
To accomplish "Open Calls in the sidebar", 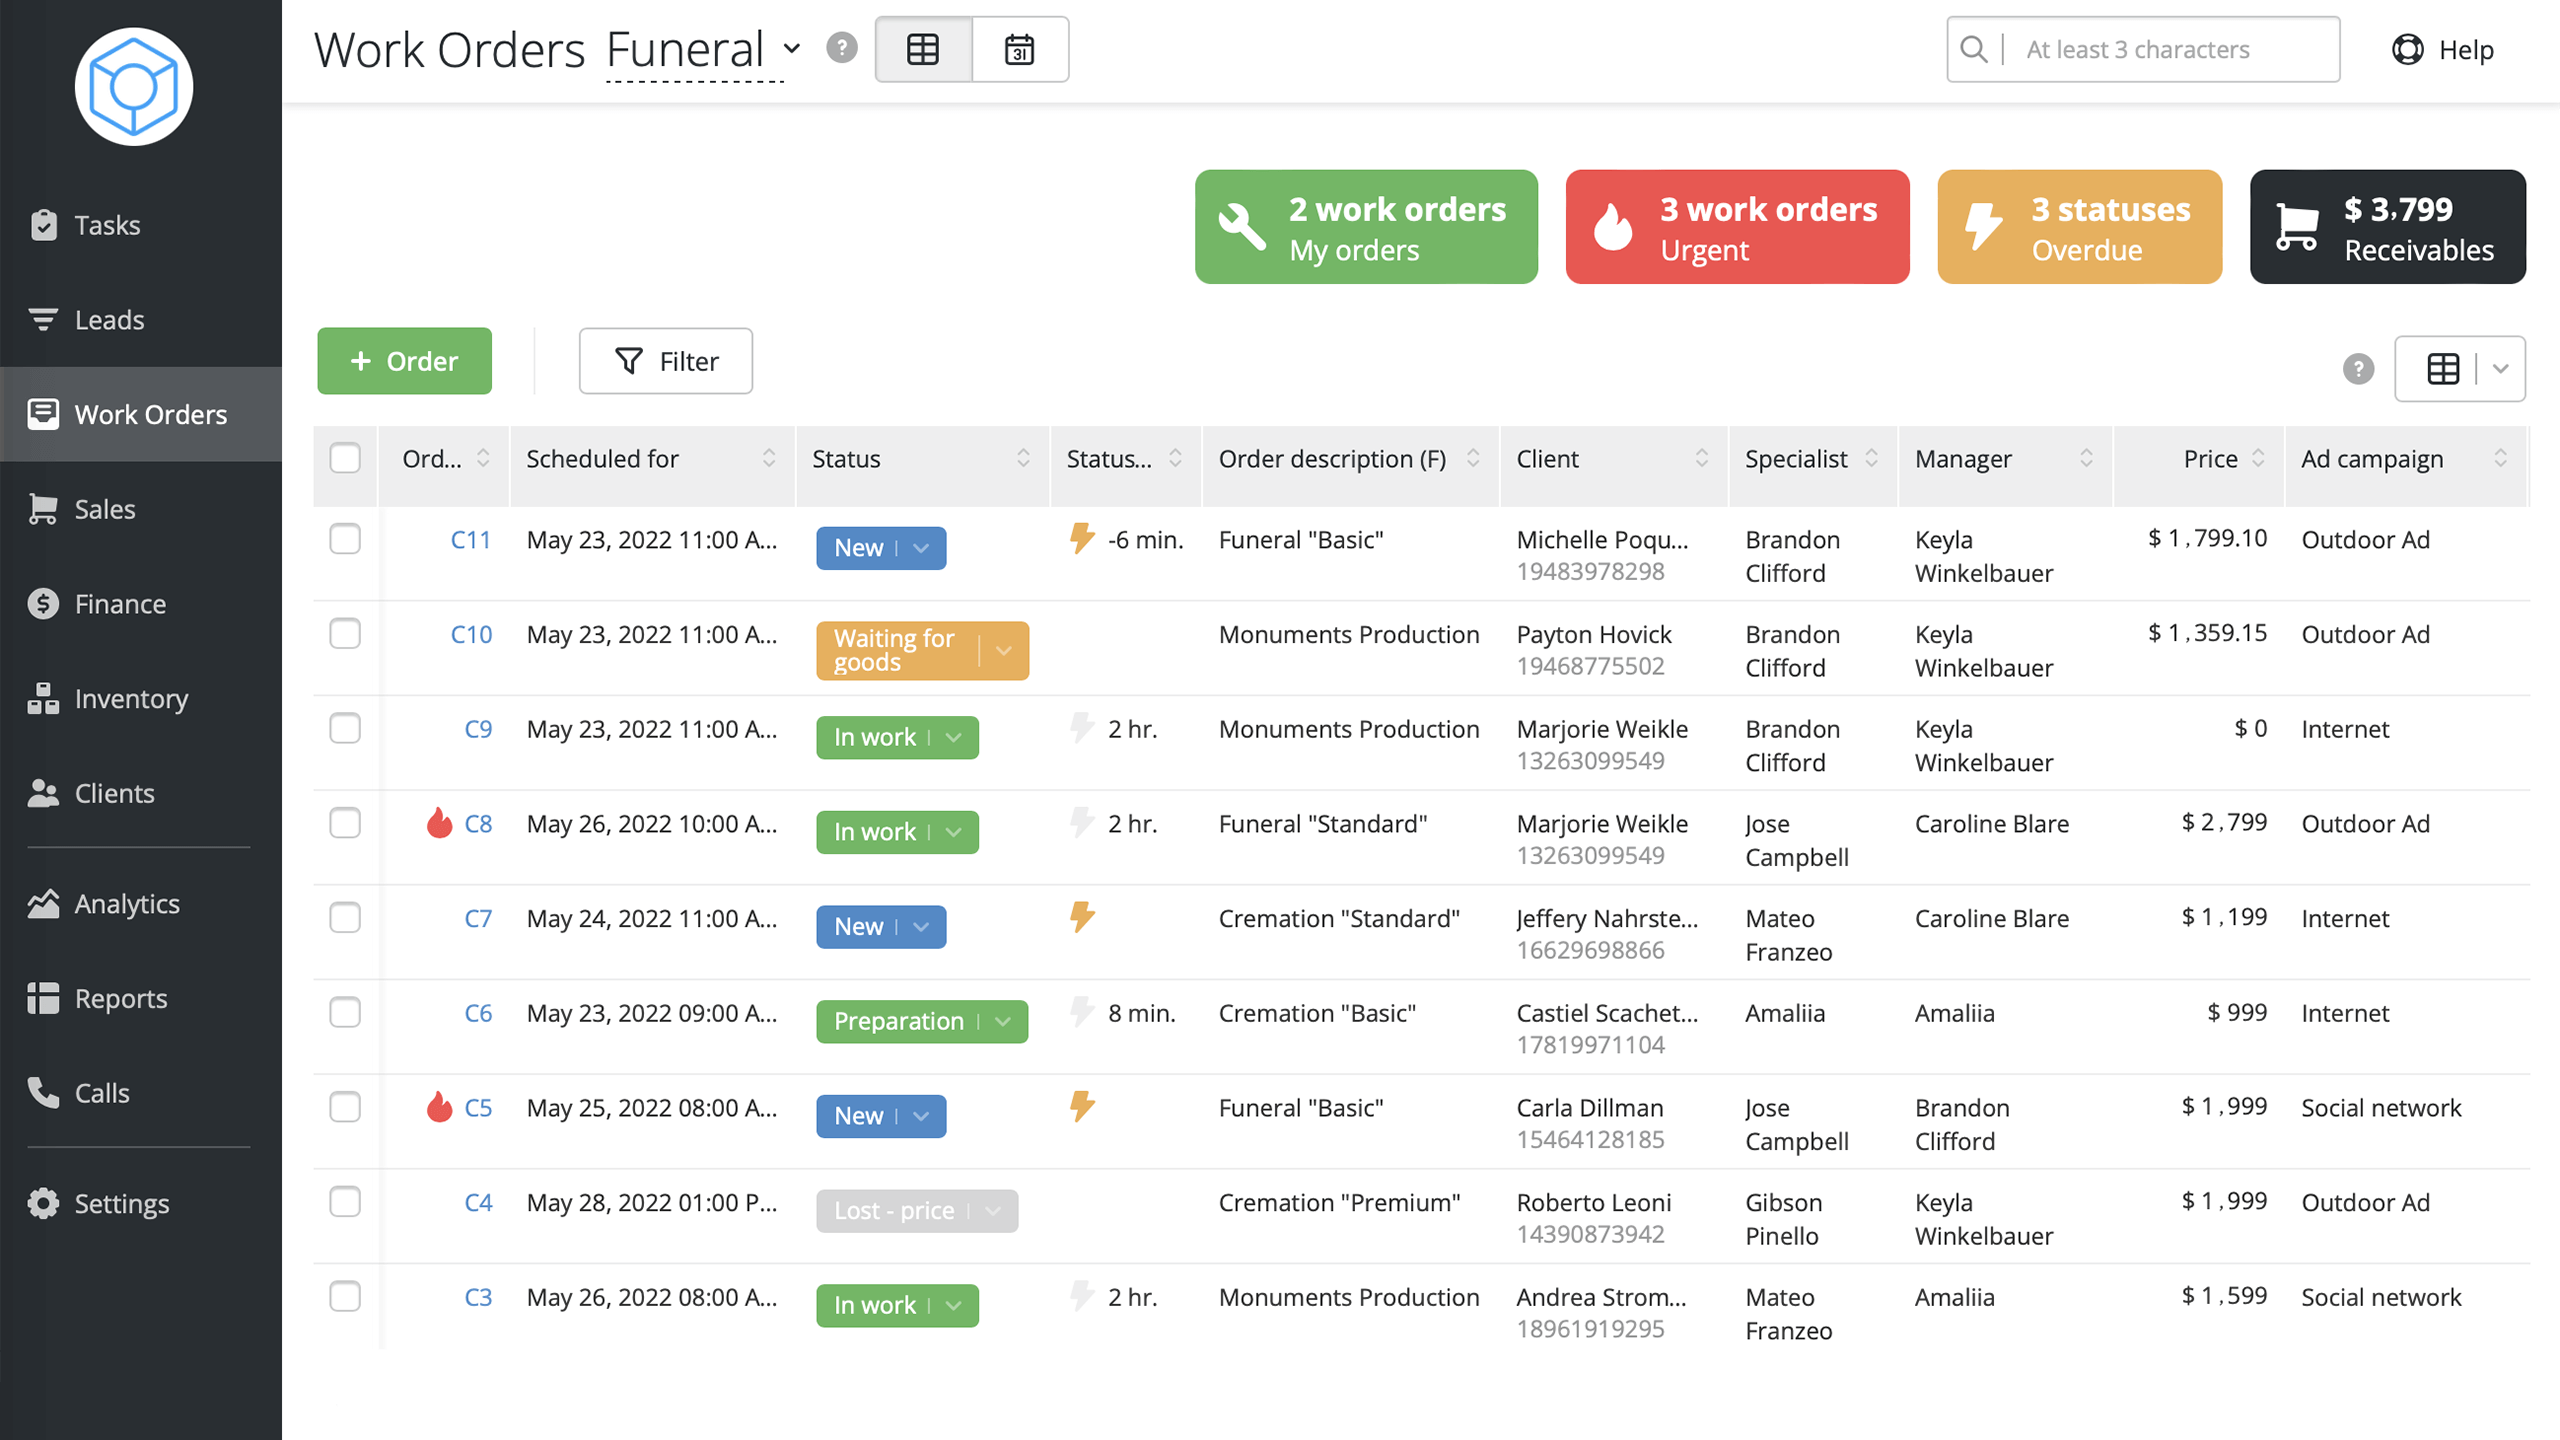I will pos(141,1093).
